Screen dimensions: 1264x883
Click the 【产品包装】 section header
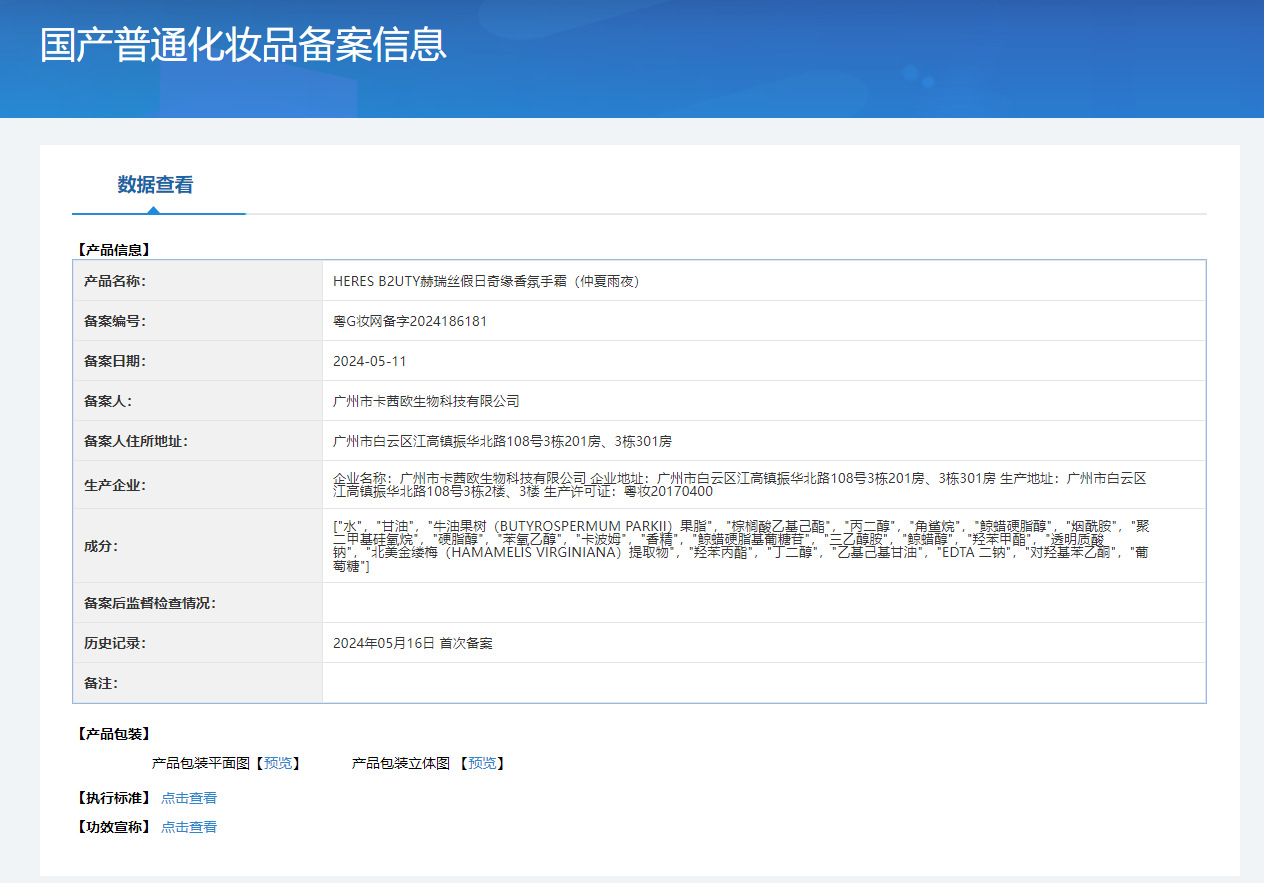coord(114,734)
